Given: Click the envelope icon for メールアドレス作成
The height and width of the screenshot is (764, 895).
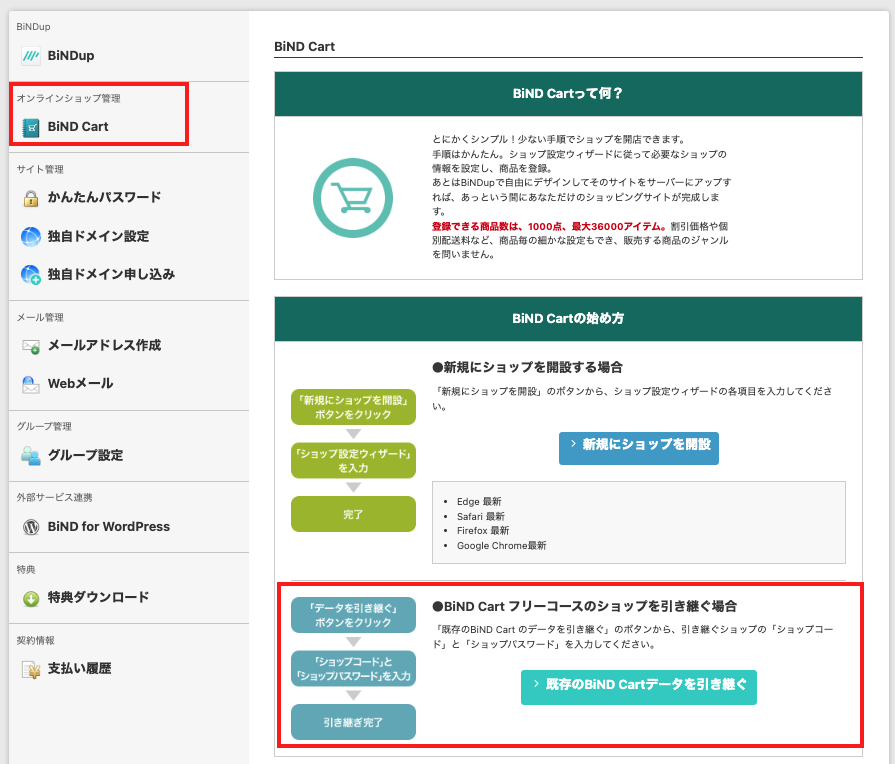Looking at the screenshot, I should coord(31,346).
